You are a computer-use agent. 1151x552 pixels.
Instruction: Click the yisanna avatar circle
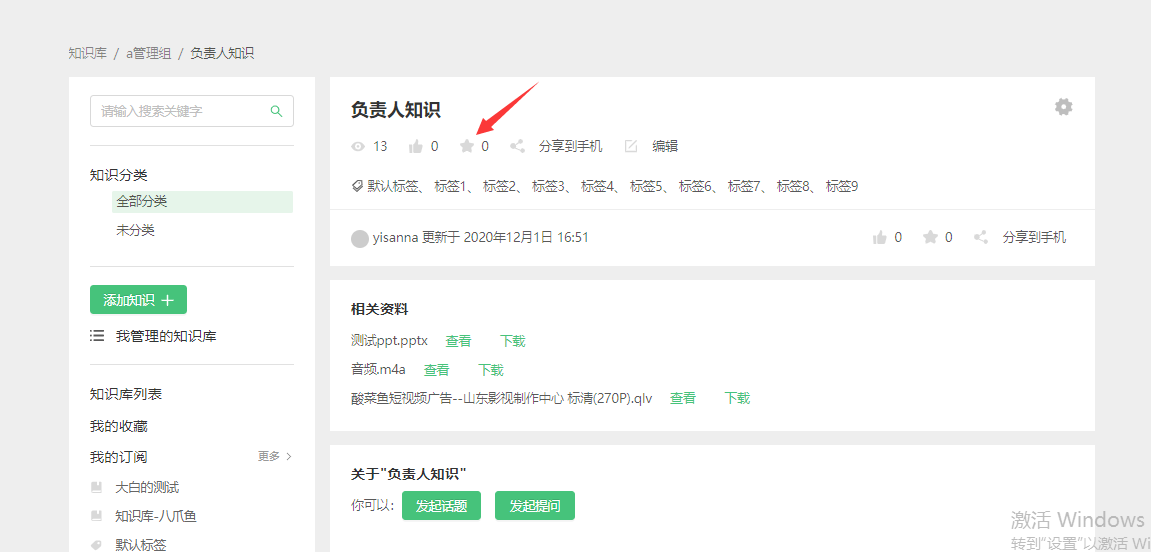point(360,239)
